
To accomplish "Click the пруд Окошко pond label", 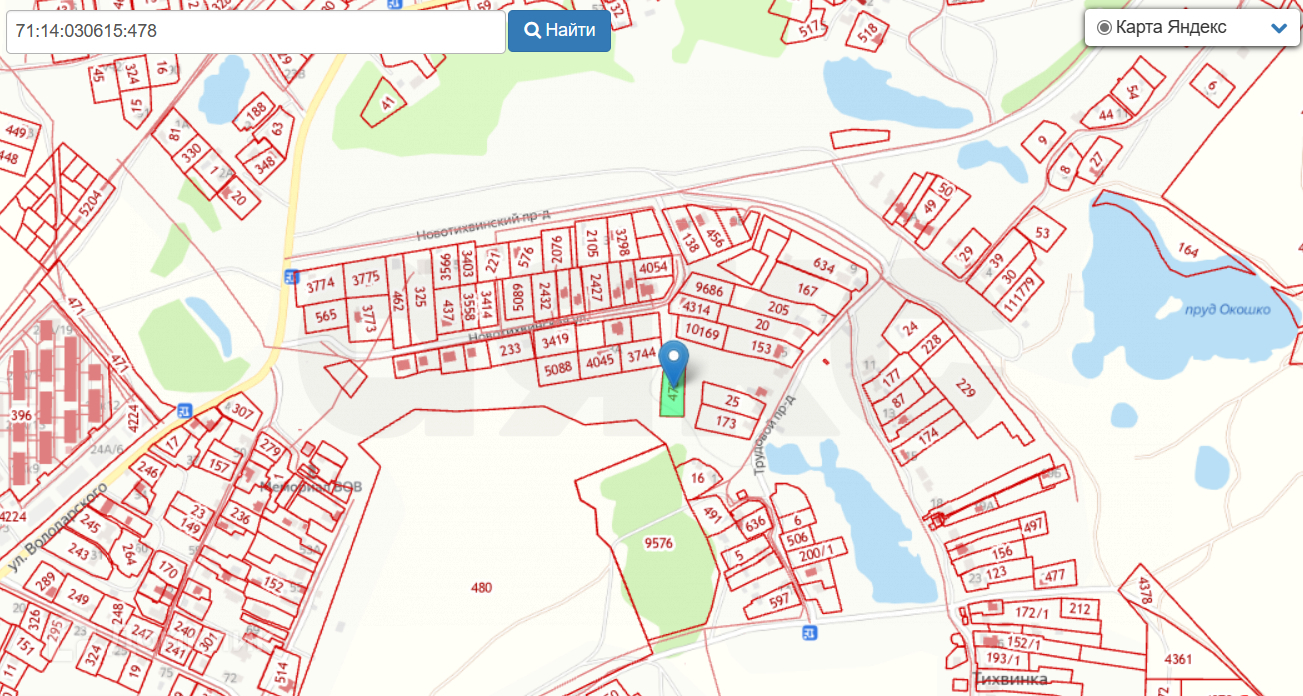I will pos(1227,310).
